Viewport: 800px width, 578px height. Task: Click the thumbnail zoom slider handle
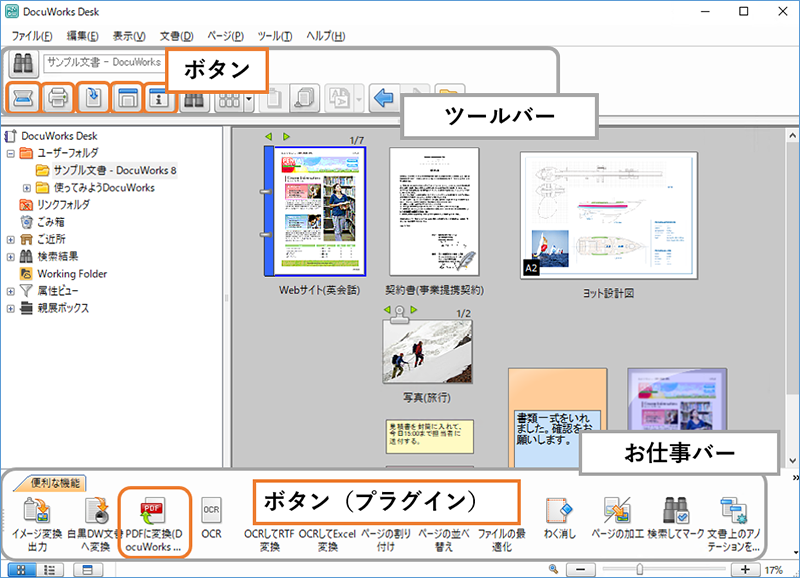pos(639,569)
